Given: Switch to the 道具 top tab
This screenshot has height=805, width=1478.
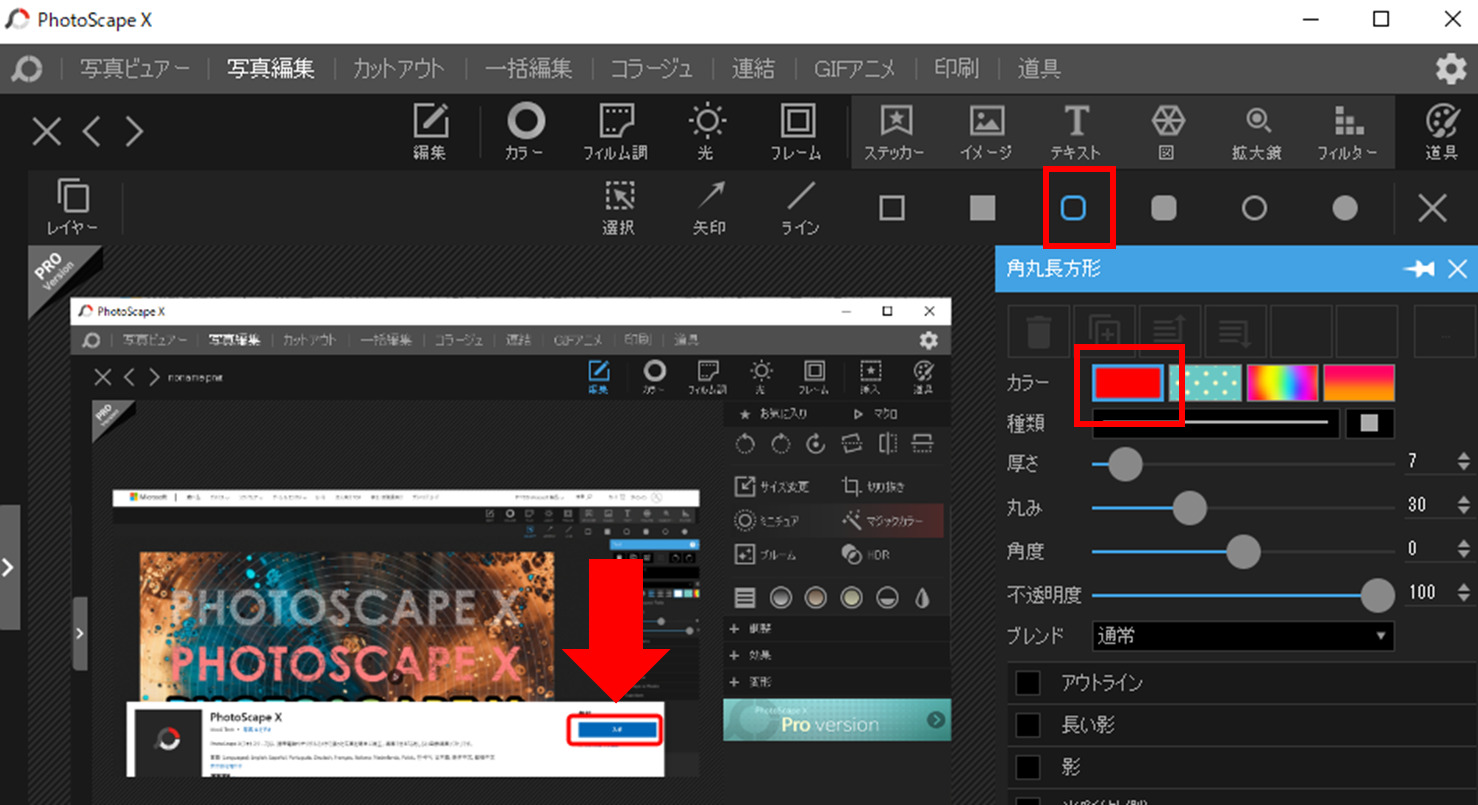Looking at the screenshot, I should coord(1039,69).
